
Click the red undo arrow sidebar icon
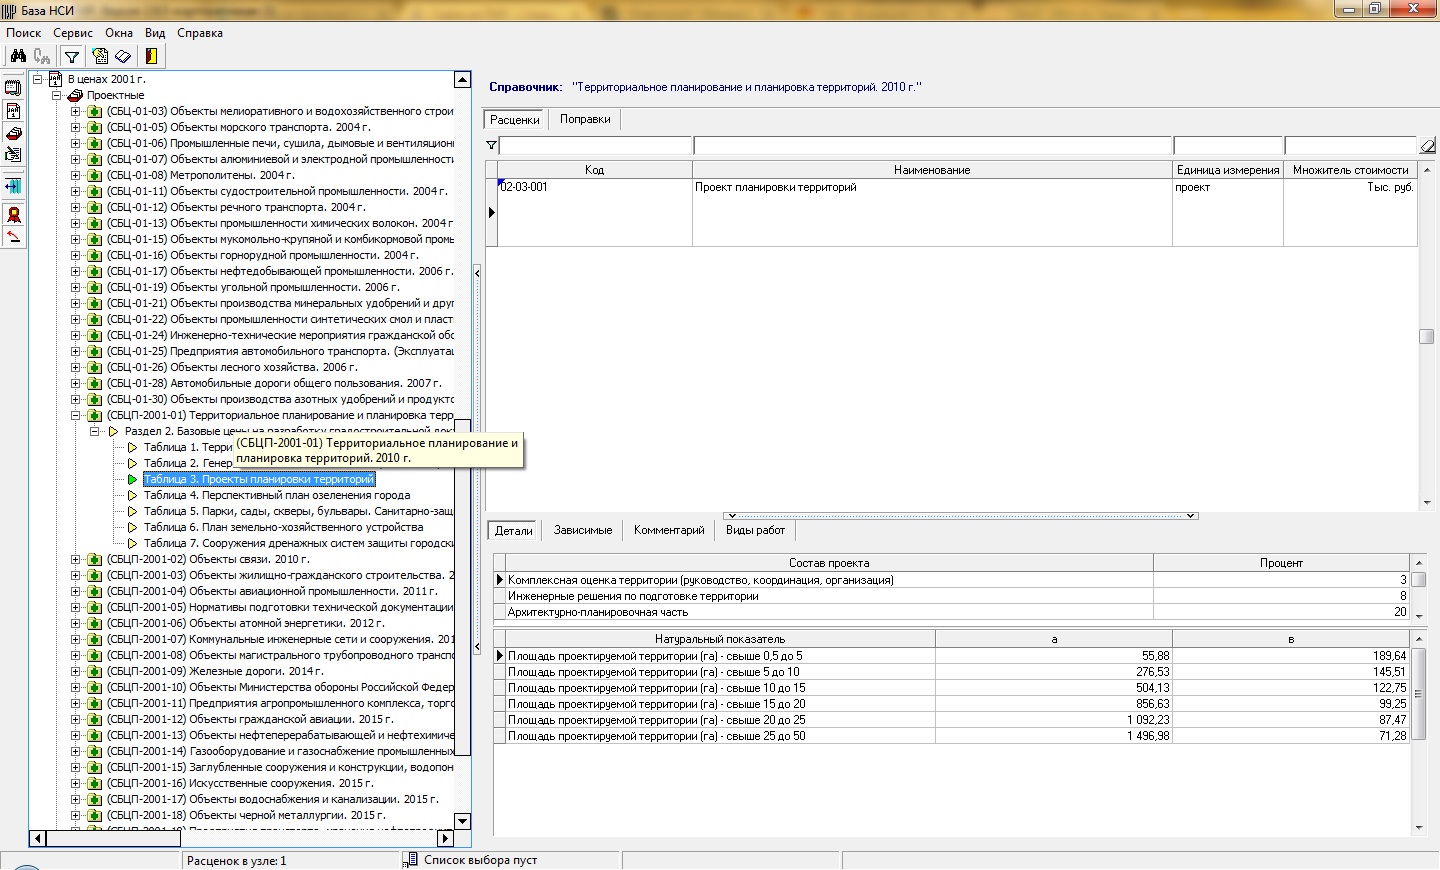(13, 237)
